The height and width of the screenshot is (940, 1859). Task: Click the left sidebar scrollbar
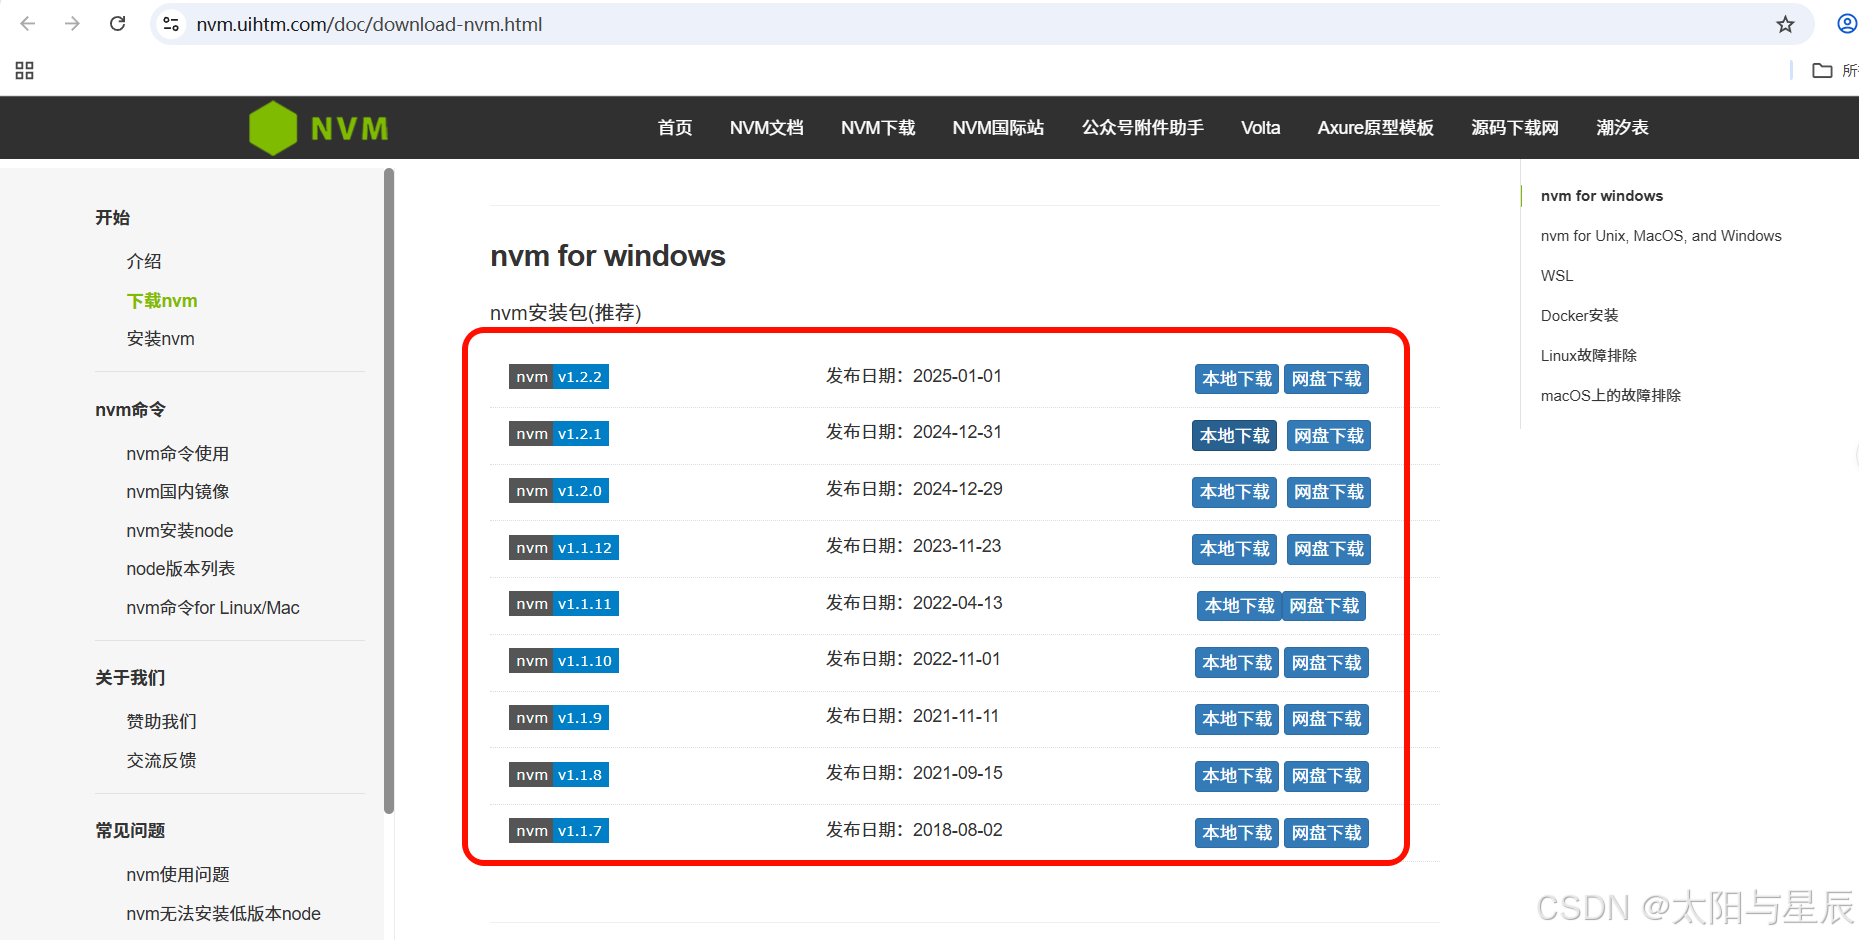[x=389, y=490]
